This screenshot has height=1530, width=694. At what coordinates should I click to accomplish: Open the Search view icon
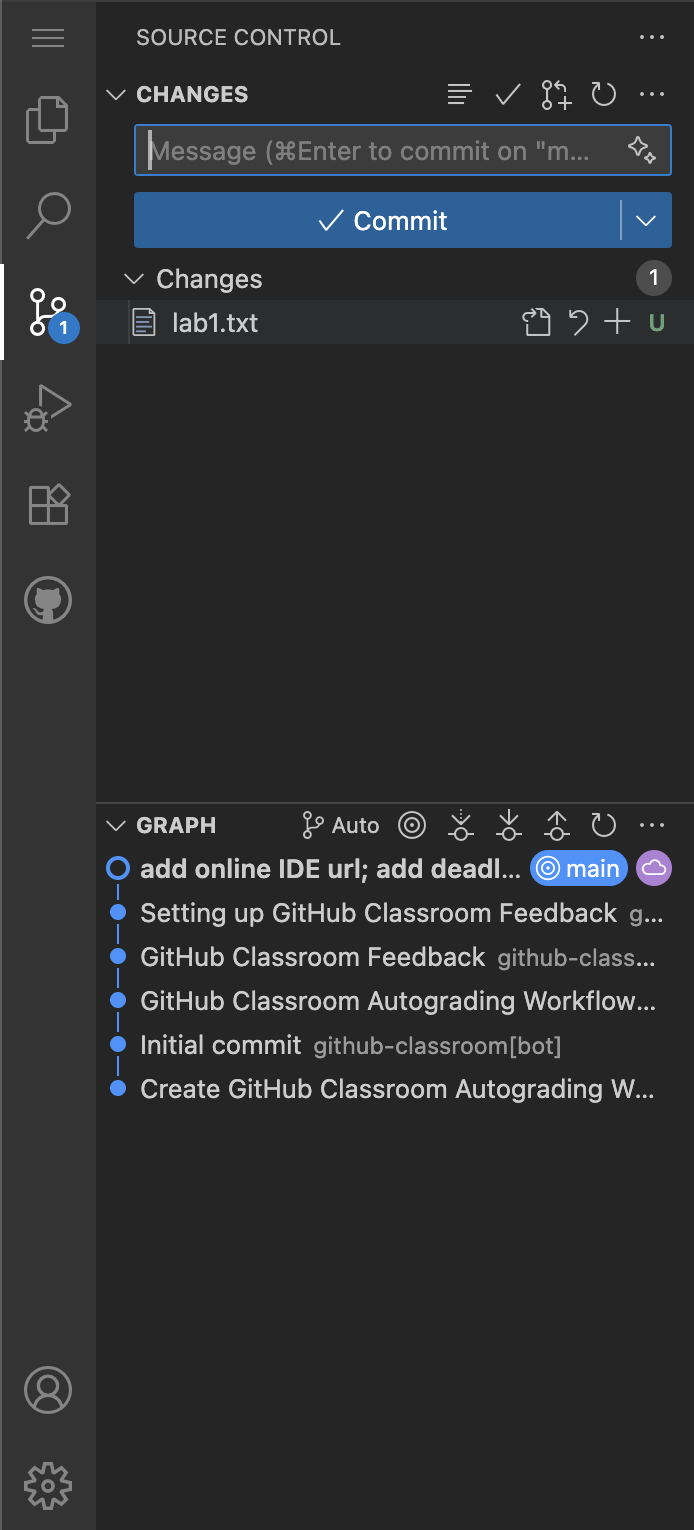click(47, 215)
